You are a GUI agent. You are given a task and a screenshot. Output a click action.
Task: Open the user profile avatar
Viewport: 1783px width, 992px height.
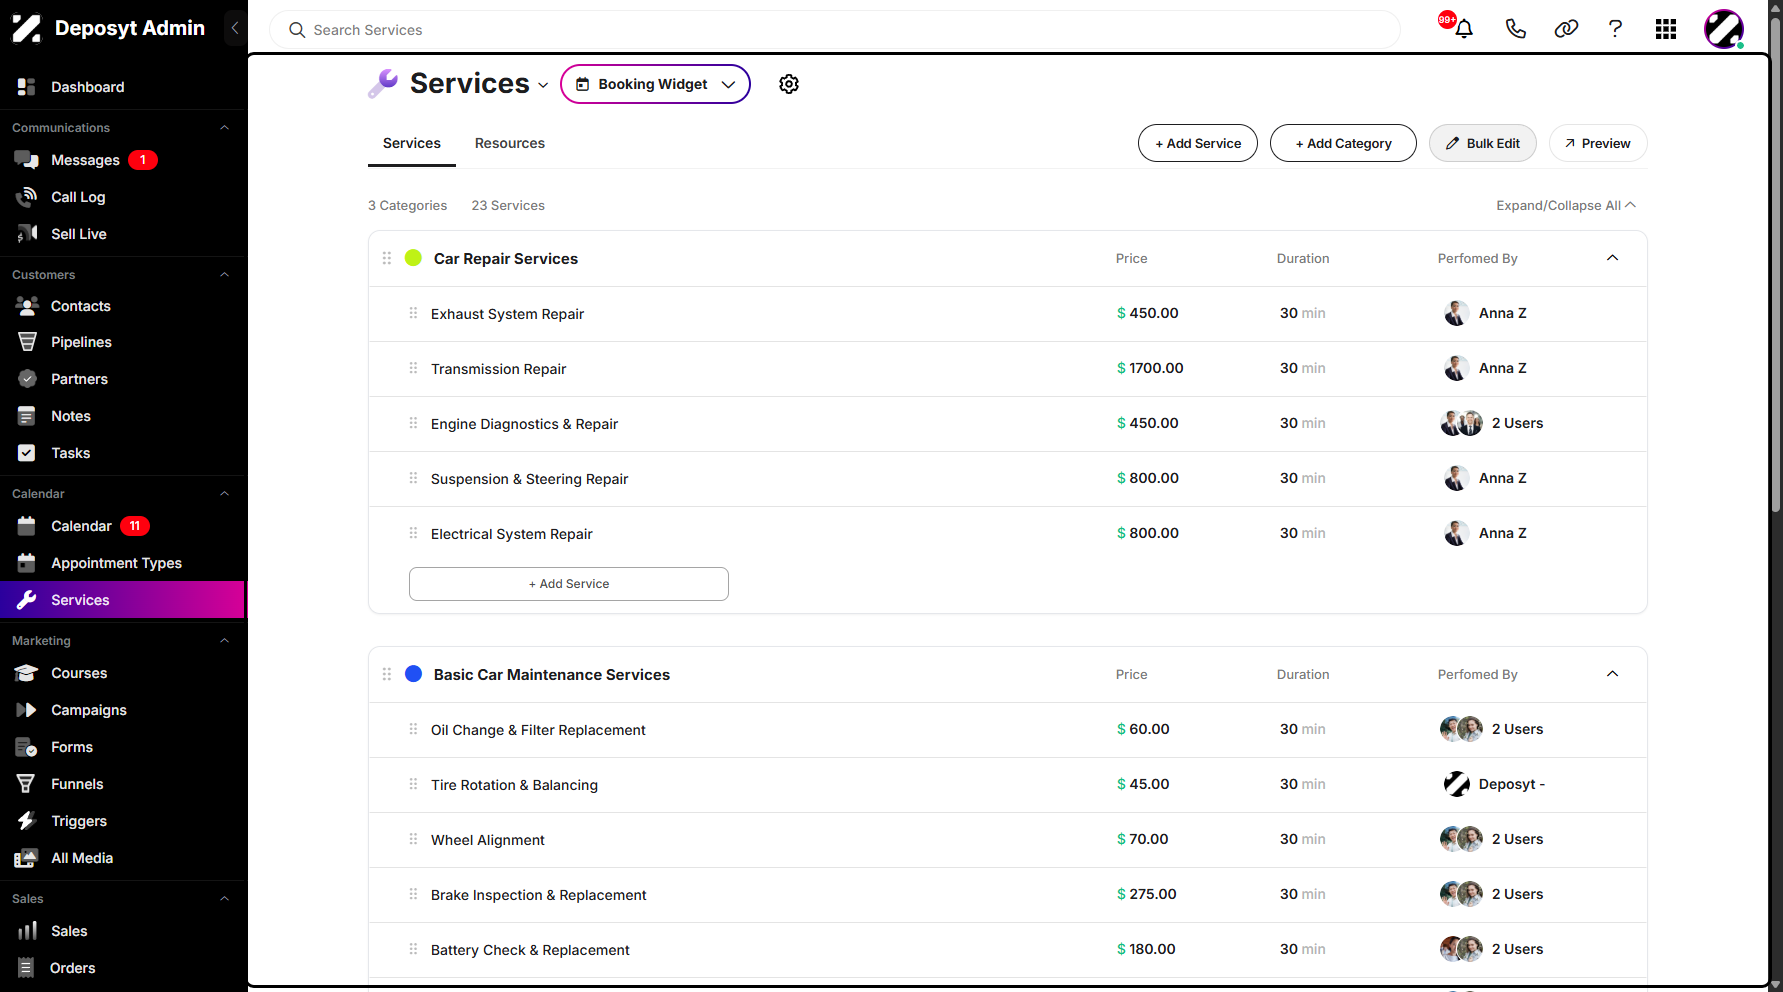(1724, 29)
